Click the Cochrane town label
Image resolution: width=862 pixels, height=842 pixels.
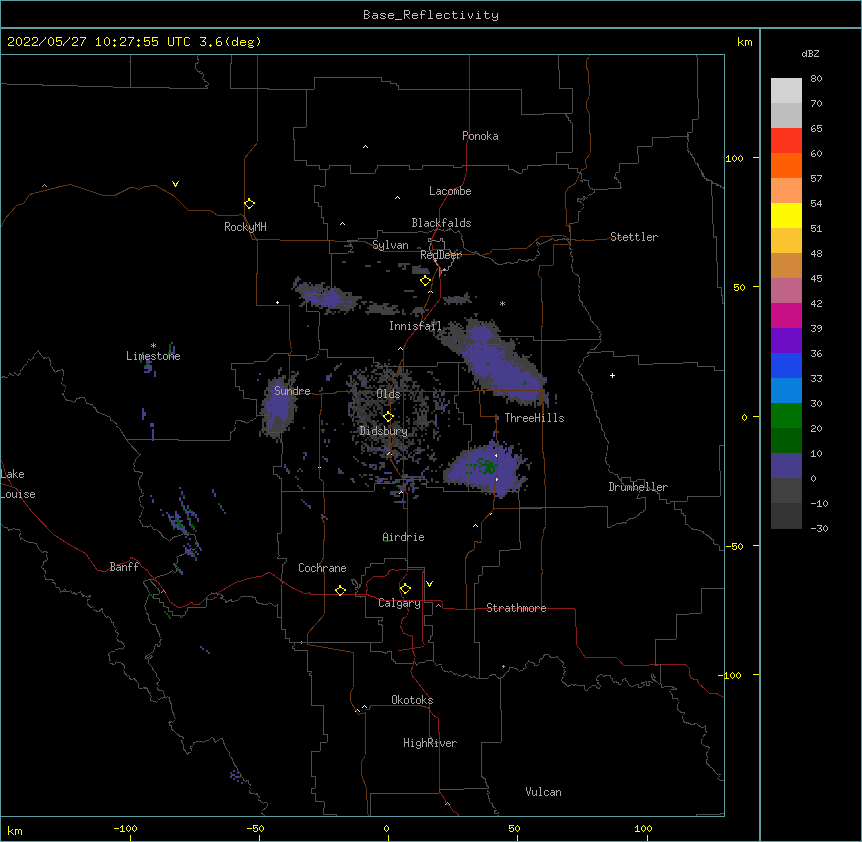[x=322, y=568]
